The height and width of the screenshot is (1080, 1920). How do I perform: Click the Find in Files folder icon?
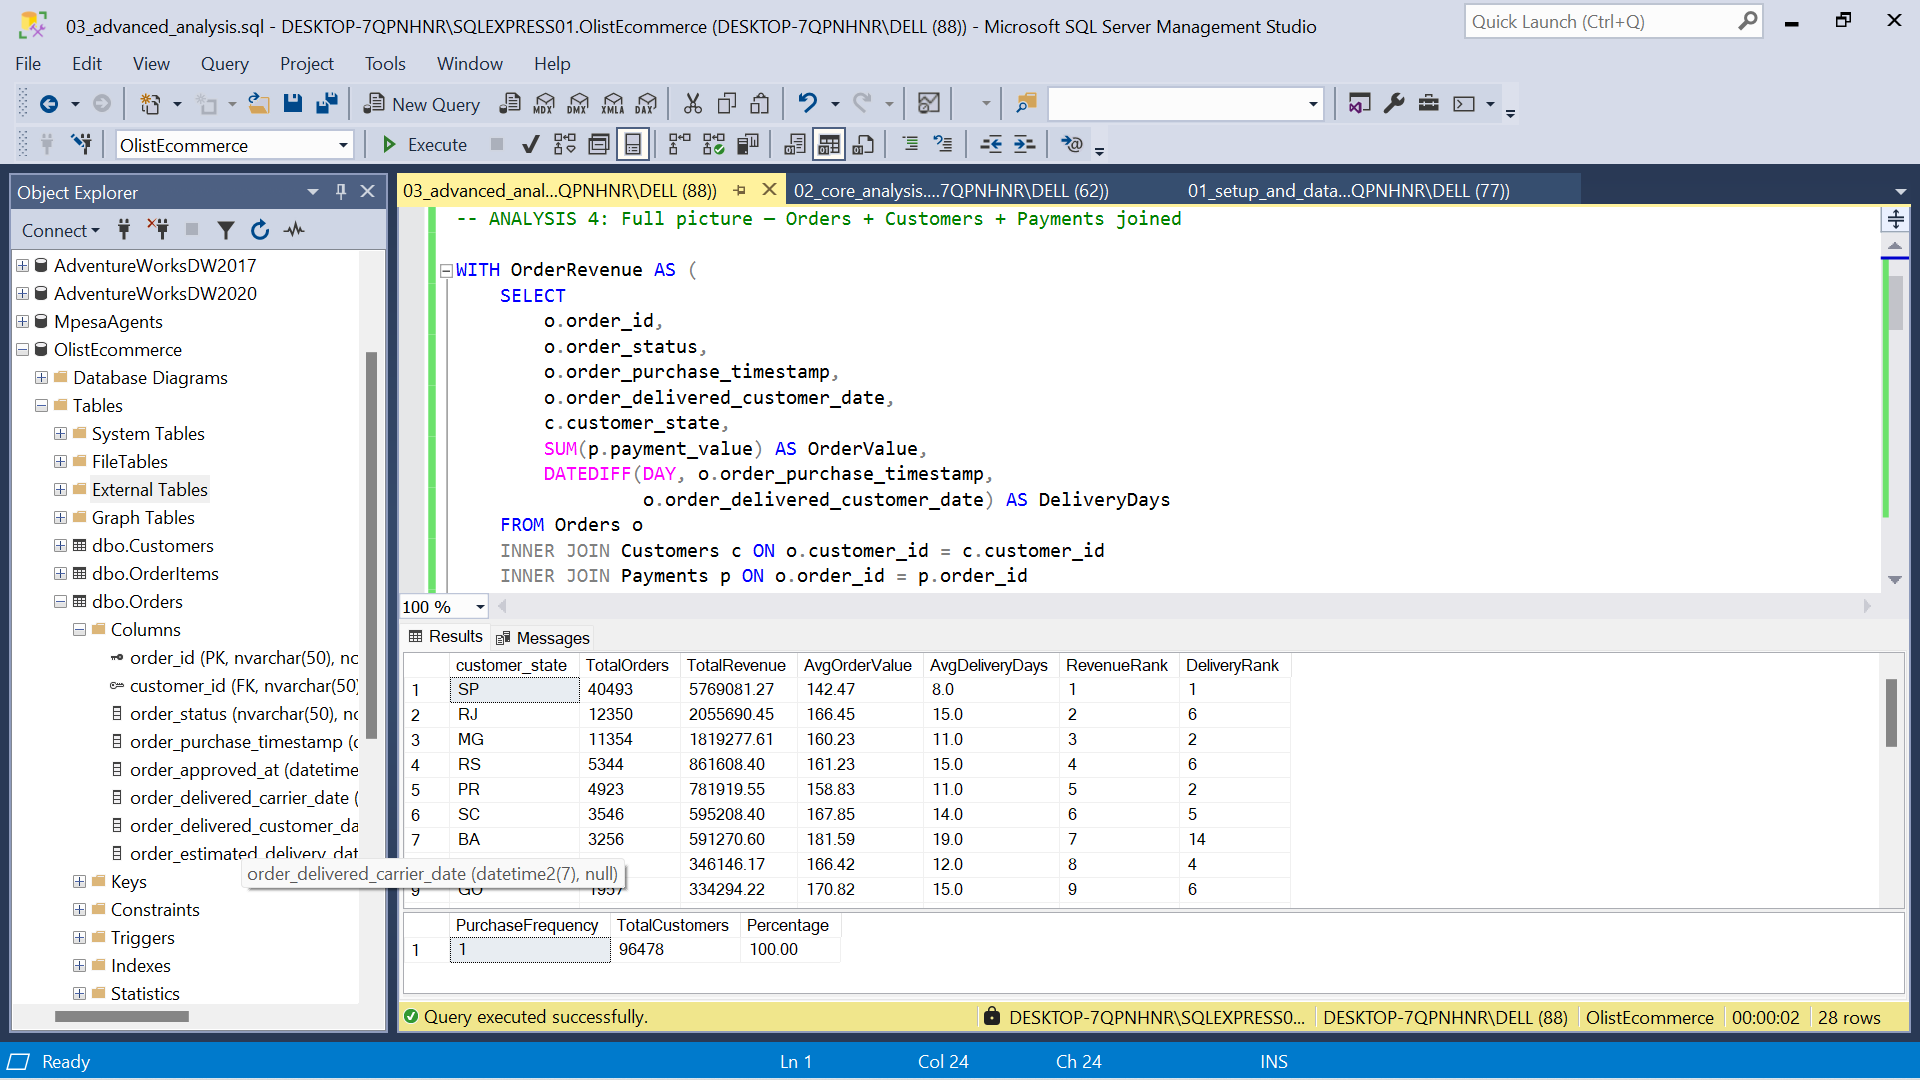[x=1026, y=104]
